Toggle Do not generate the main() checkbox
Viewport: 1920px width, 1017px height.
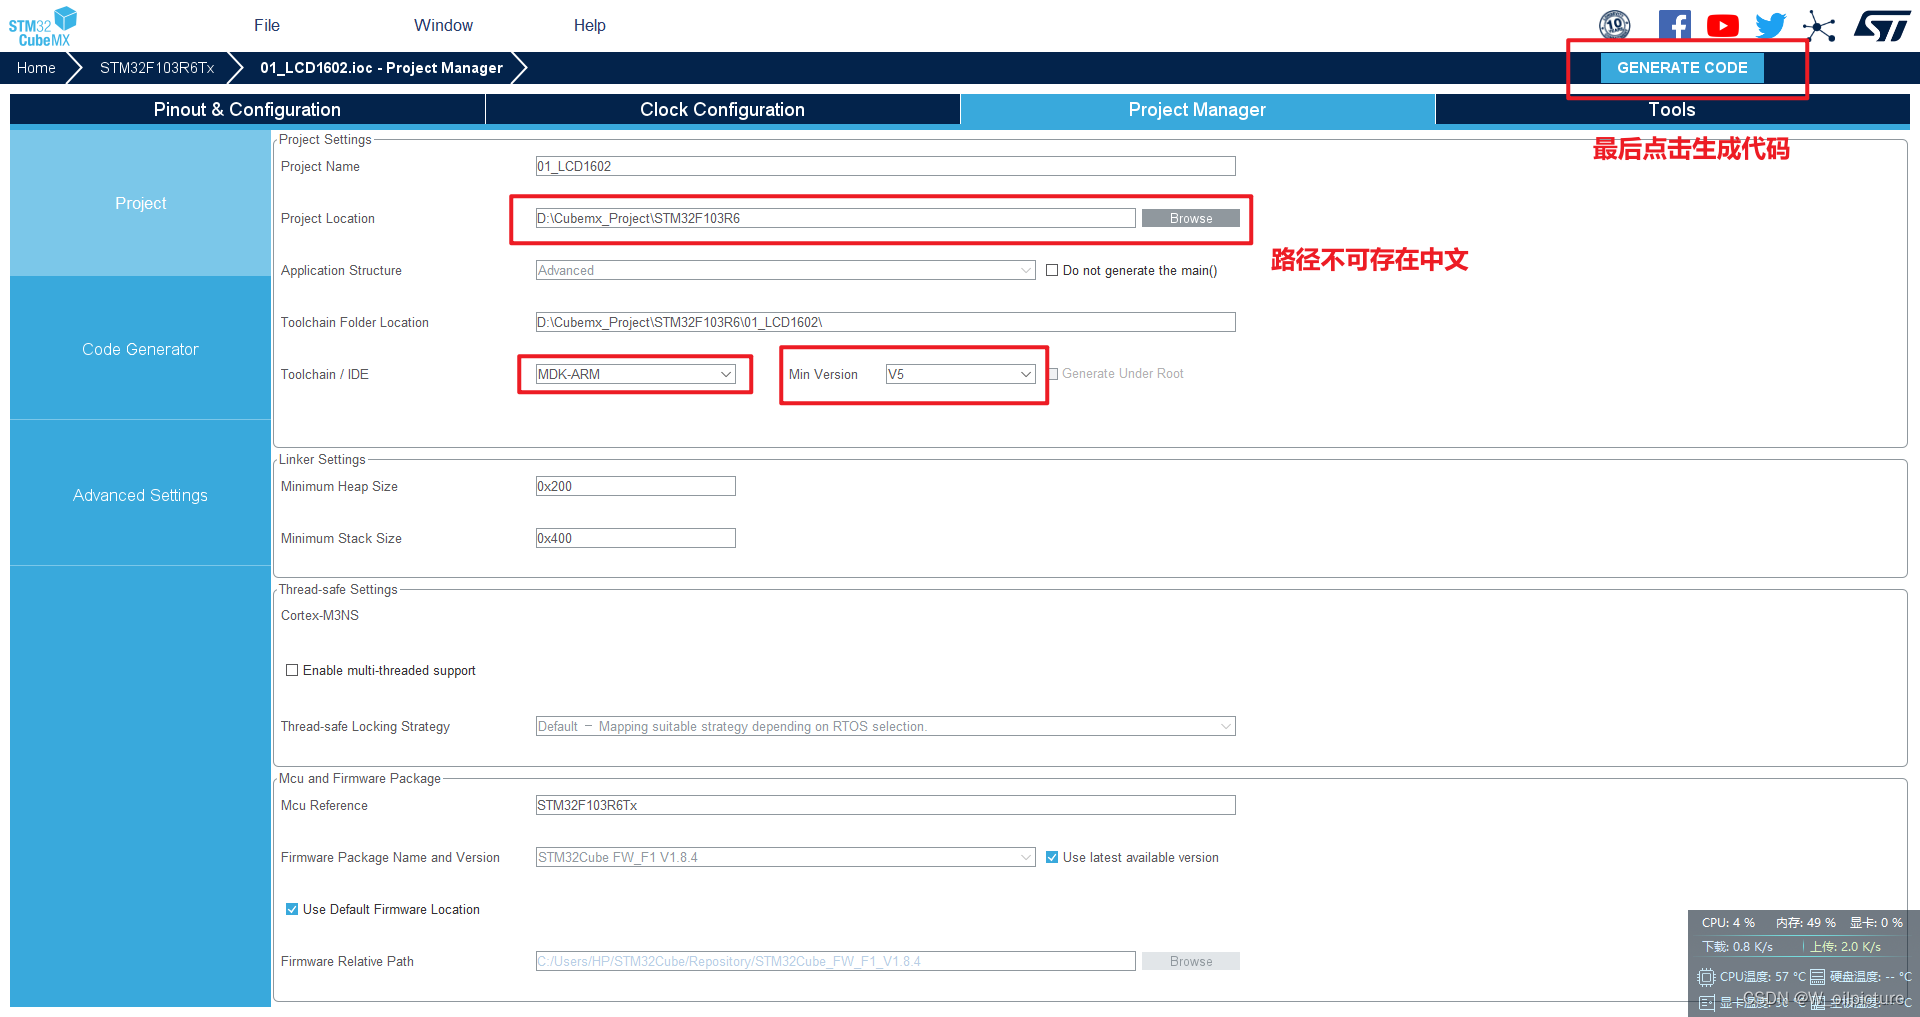pos(1052,270)
